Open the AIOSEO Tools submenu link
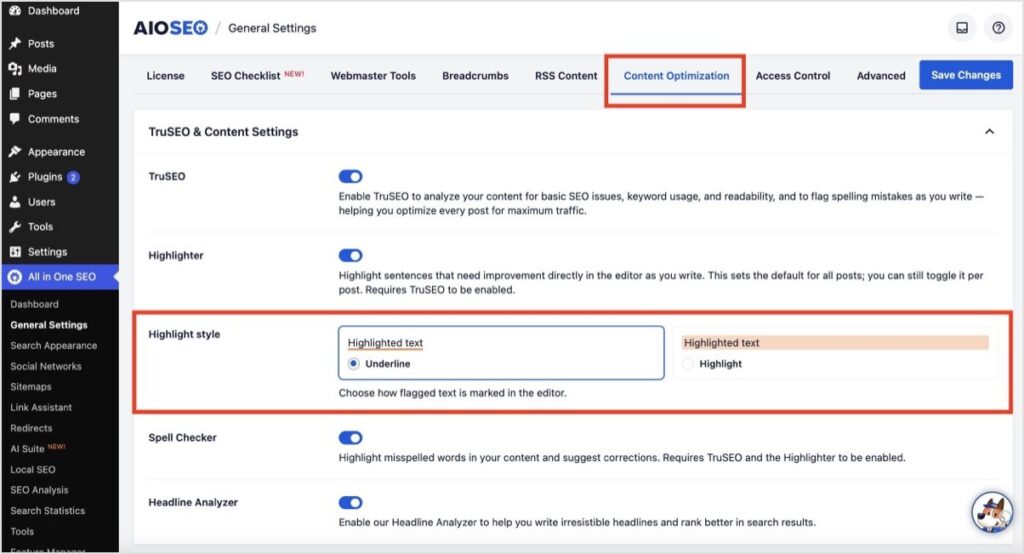This screenshot has width=1024, height=554. pos(22,532)
